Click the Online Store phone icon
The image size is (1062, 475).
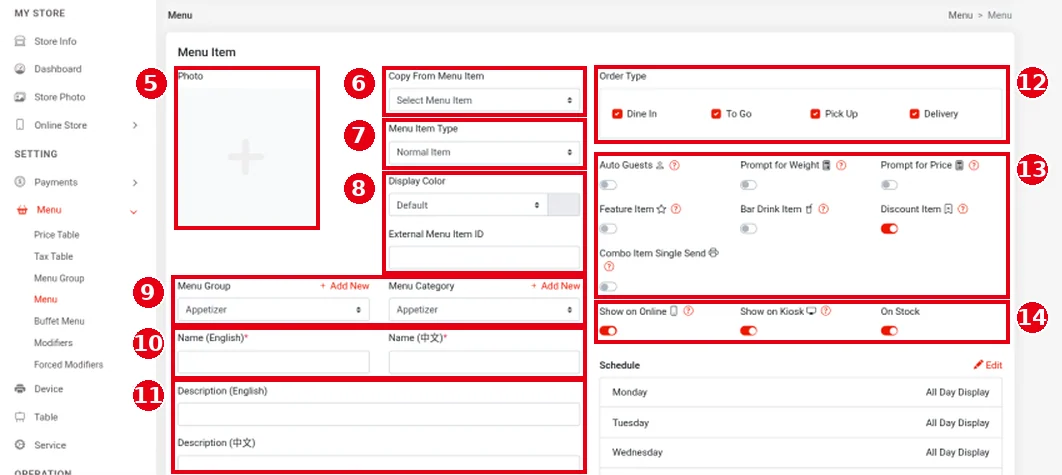(x=20, y=125)
